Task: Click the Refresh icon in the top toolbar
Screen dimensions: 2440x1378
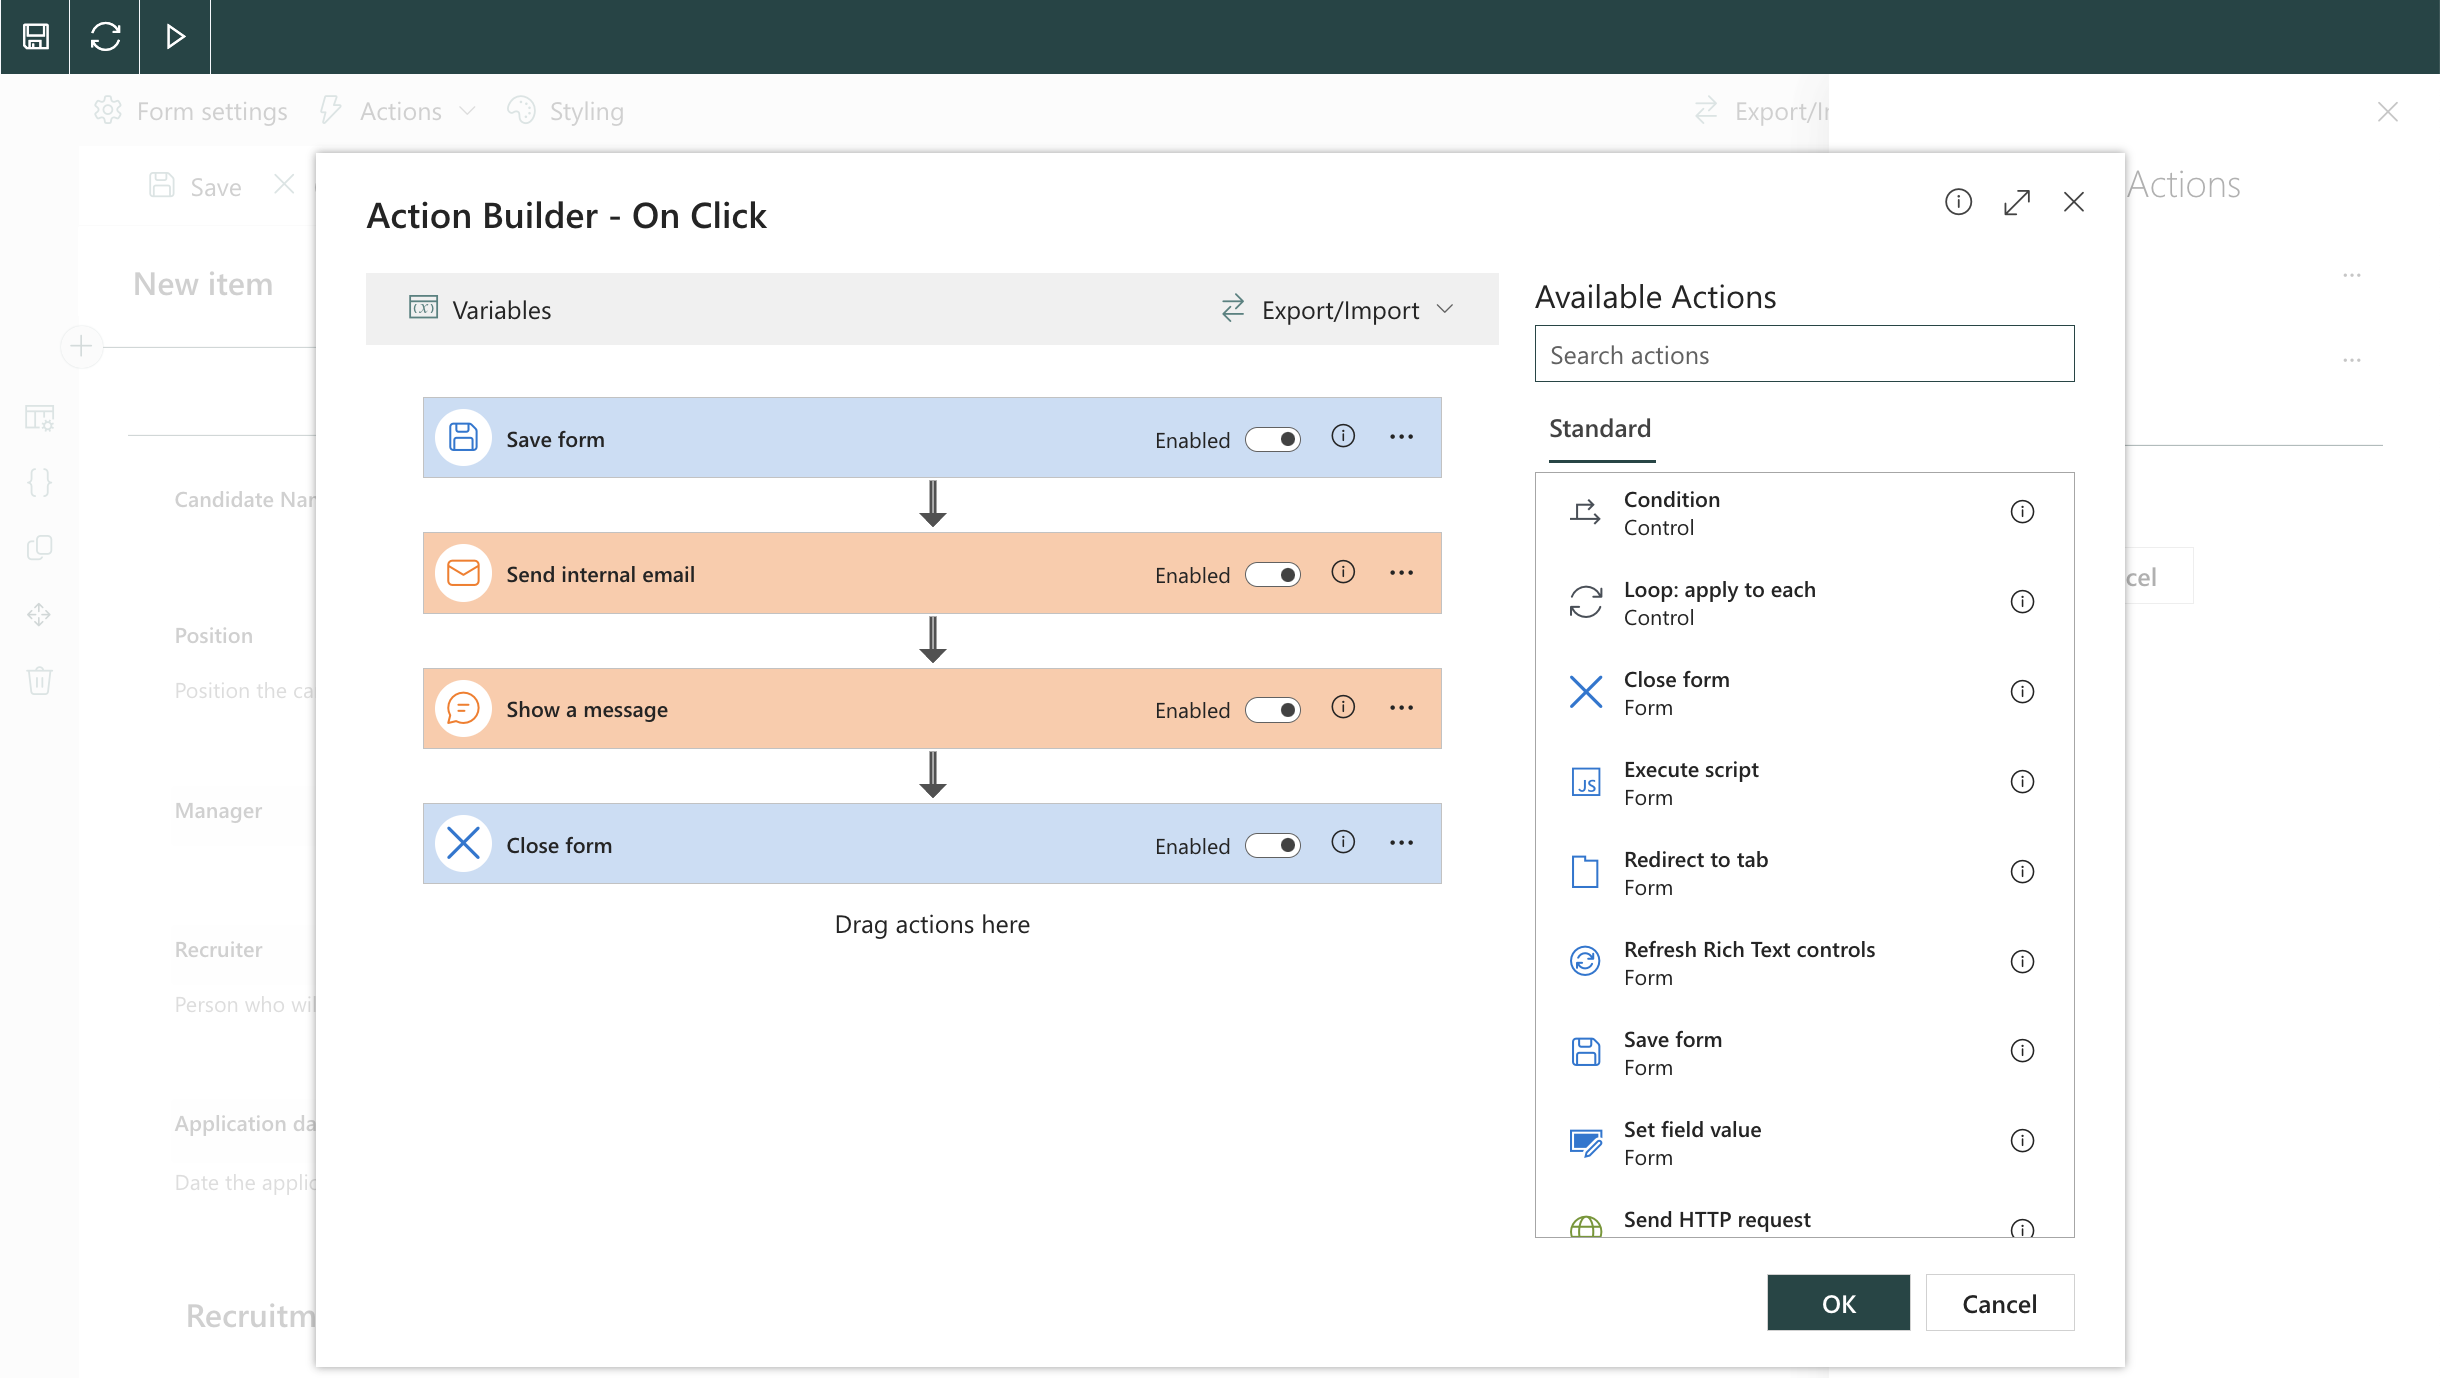Action: click(105, 37)
